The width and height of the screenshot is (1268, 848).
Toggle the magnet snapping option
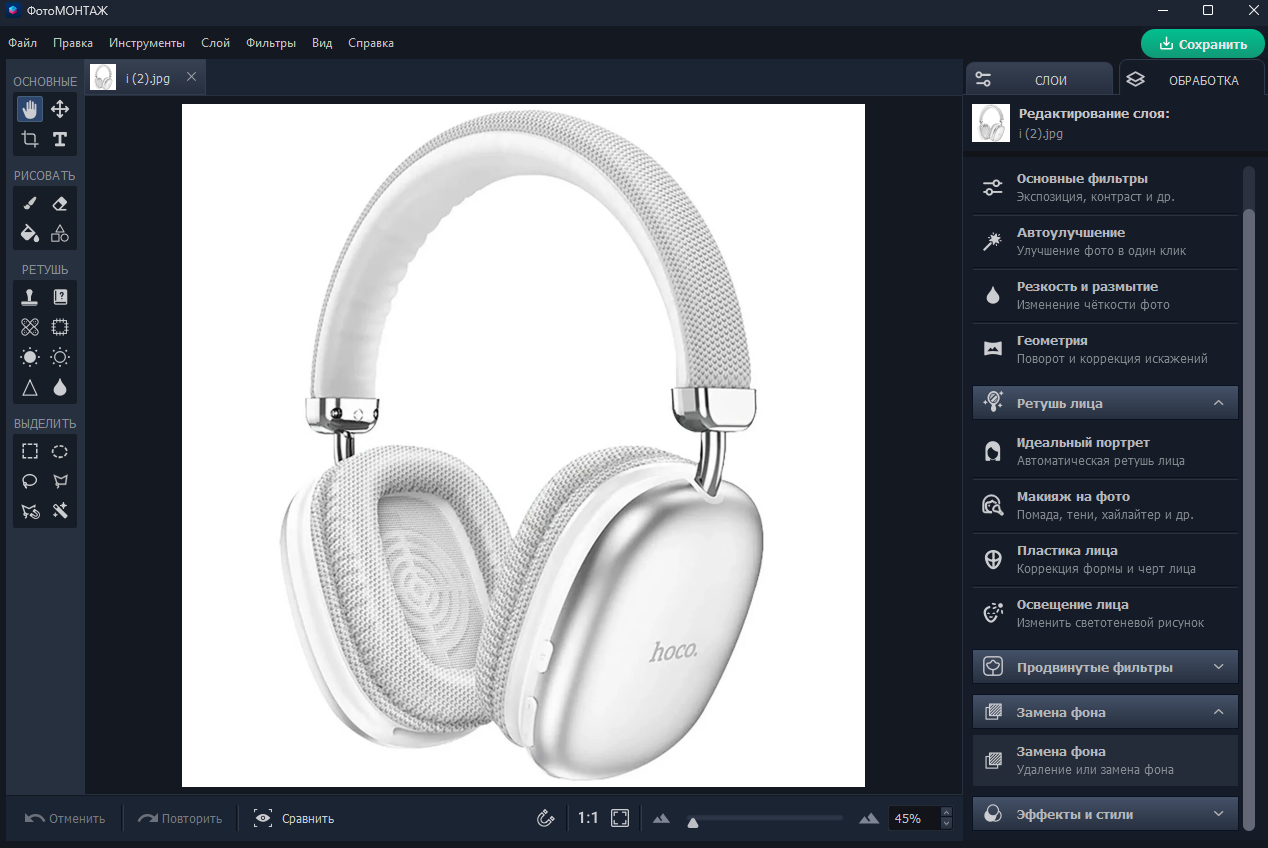point(545,818)
